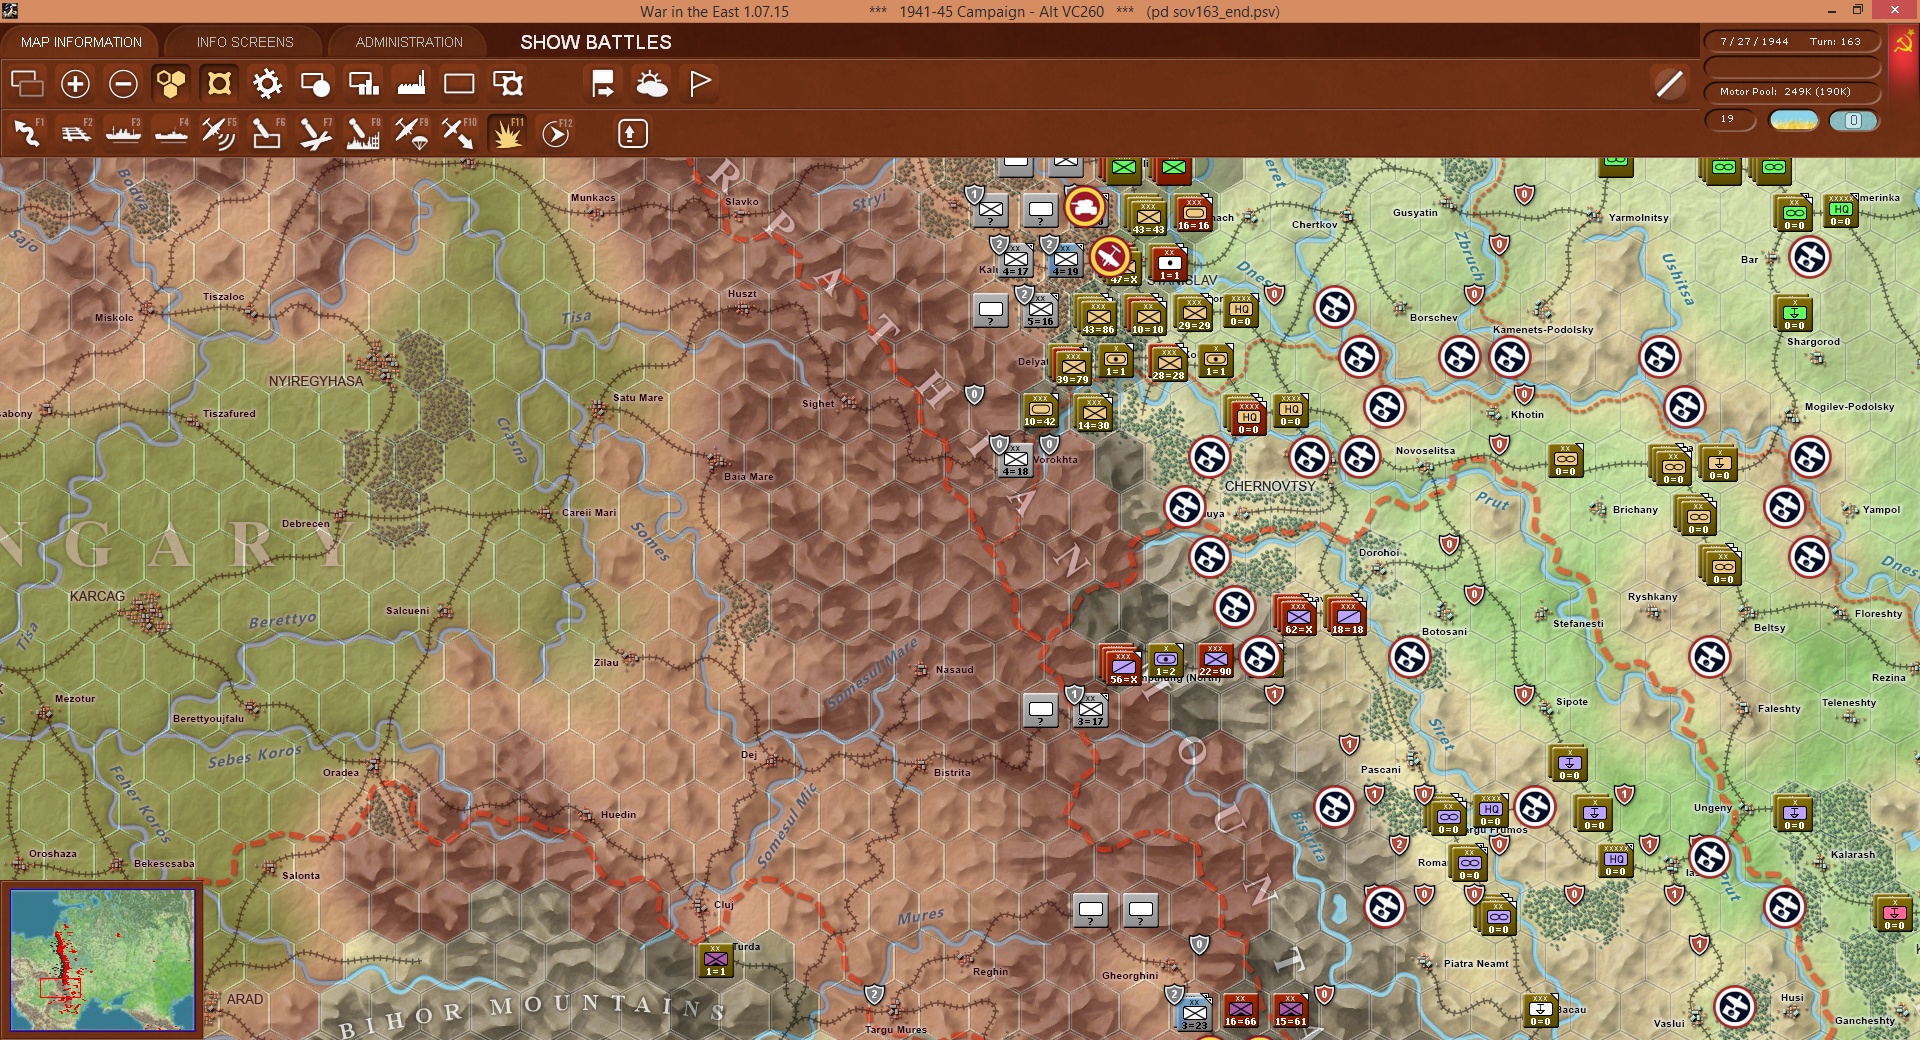Select the F5 air recon mode

pos(219,133)
